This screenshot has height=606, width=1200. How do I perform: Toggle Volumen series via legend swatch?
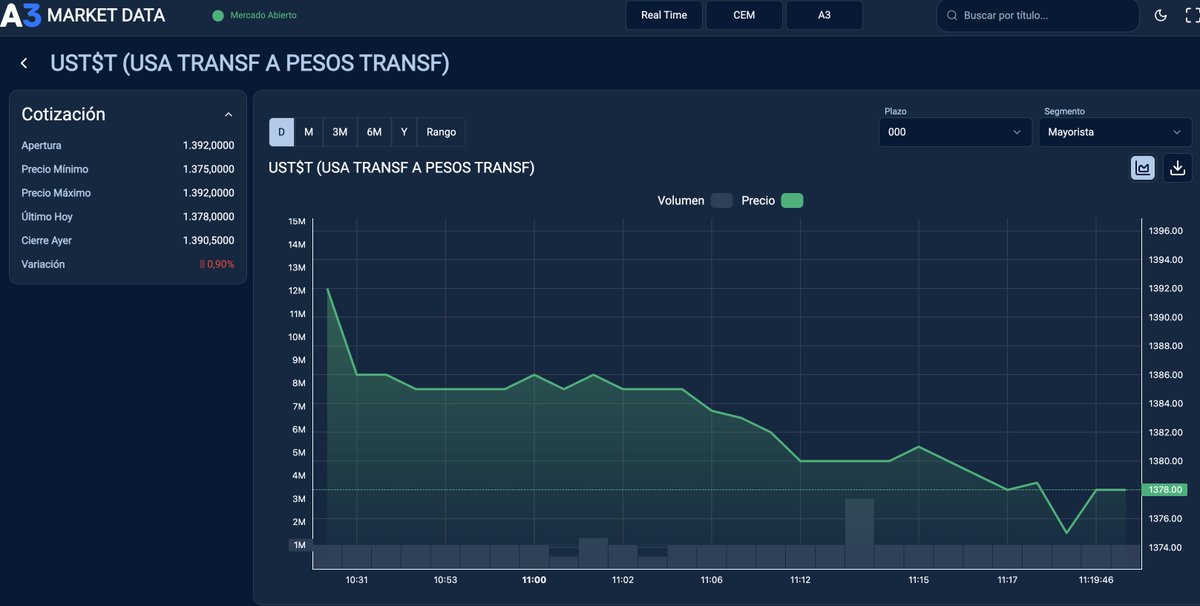pos(722,201)
